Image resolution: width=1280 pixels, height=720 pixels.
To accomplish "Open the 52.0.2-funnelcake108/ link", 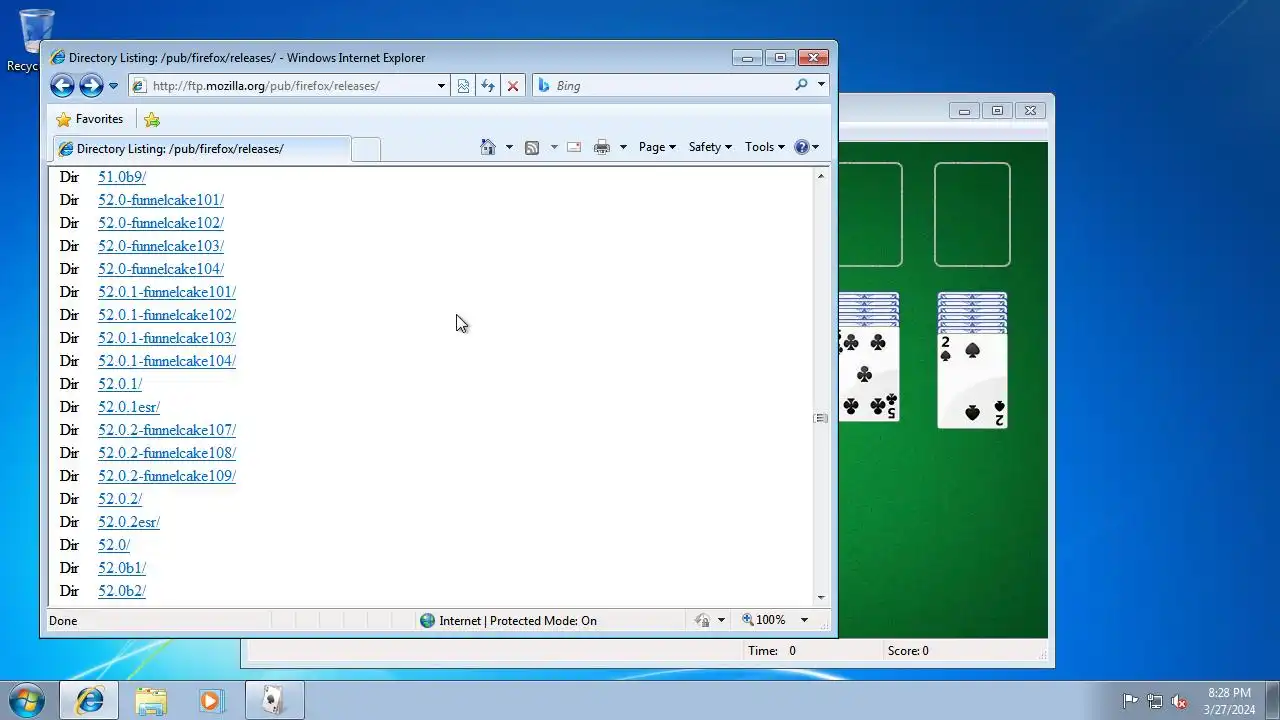I will pyautogui.click(x=167, y=453).
